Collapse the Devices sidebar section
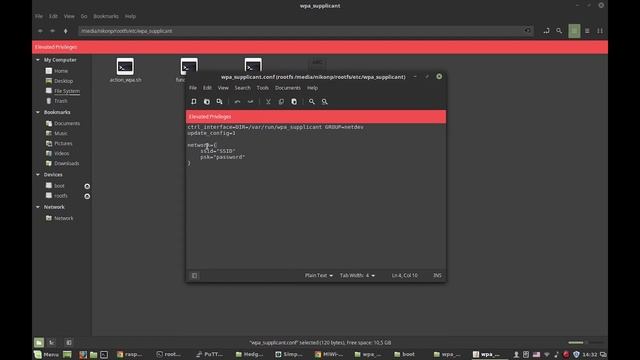 [x=38, y=175]
